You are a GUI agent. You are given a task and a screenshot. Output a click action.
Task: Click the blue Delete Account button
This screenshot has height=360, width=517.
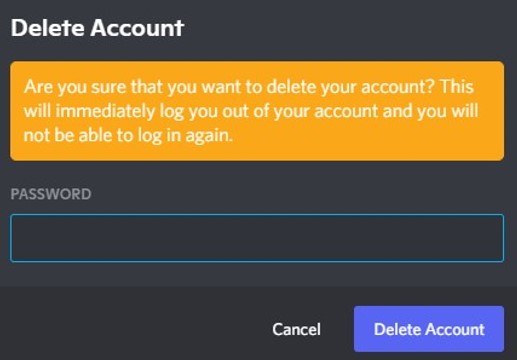coord(429,329)
